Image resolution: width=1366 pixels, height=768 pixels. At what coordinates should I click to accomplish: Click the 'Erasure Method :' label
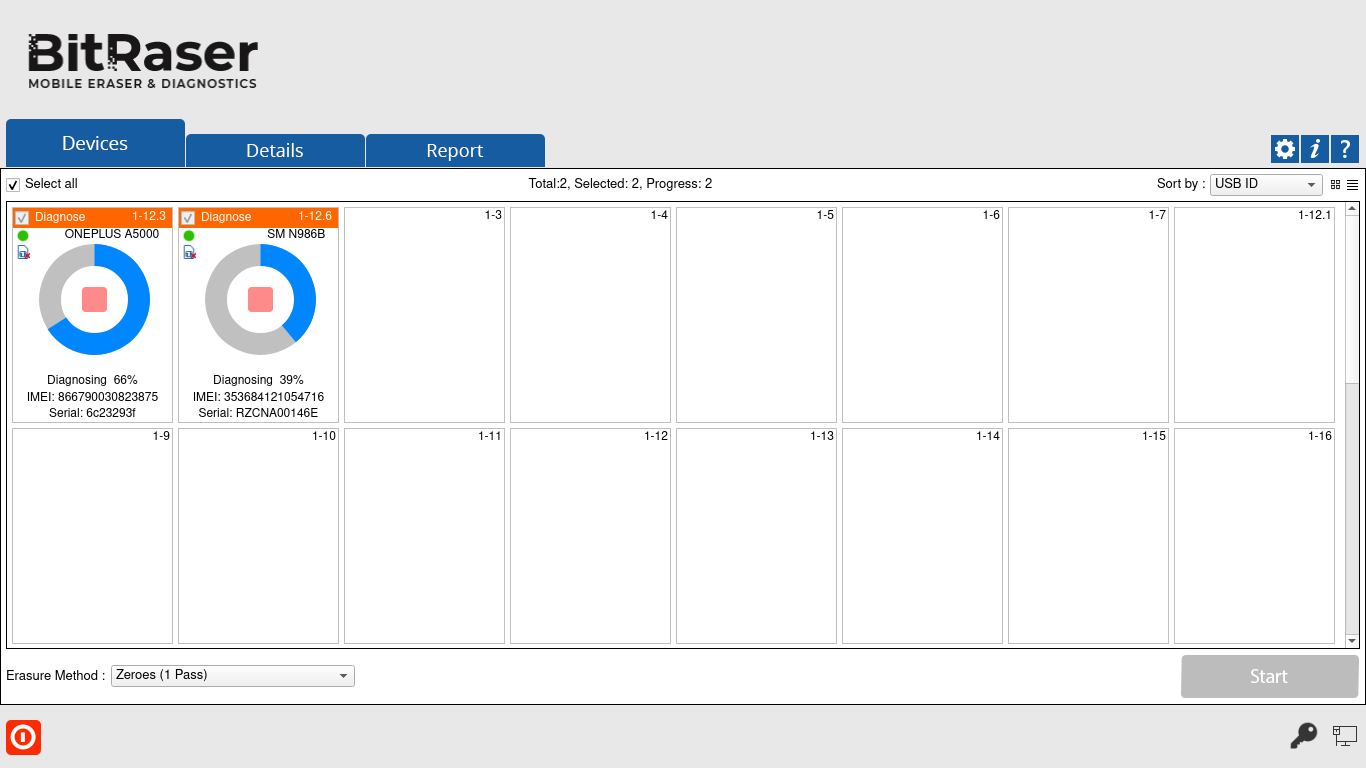tap(56, 676)
